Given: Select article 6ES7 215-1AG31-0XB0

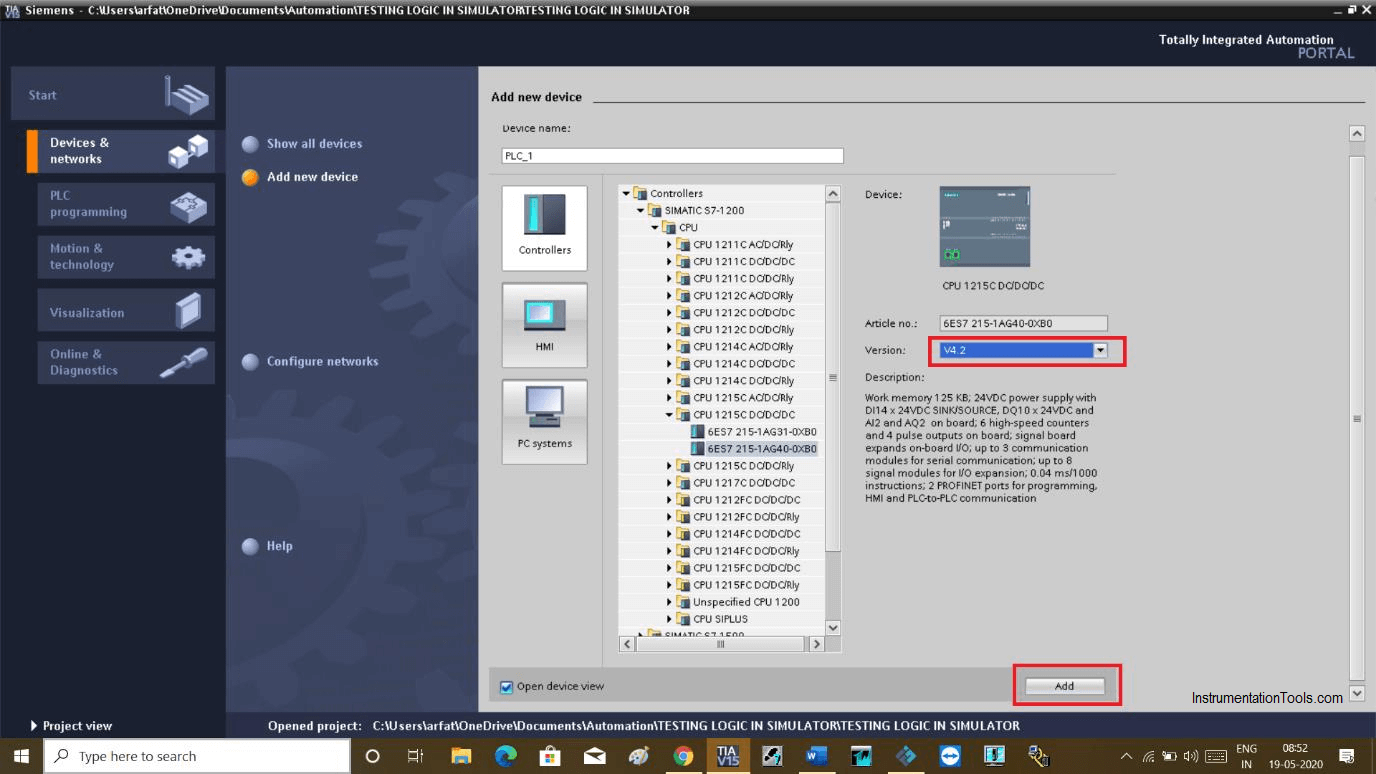Looking at the screenshot, I should coord(753,432).
